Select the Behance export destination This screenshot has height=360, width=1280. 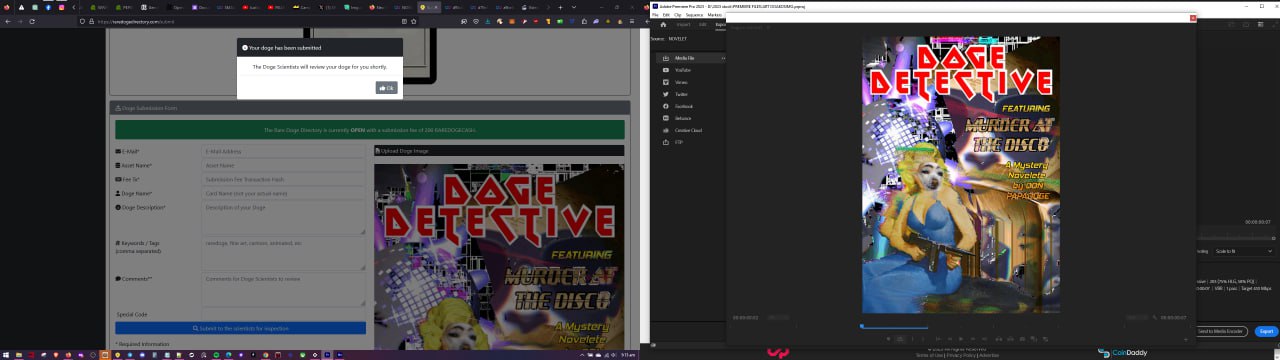683,118
